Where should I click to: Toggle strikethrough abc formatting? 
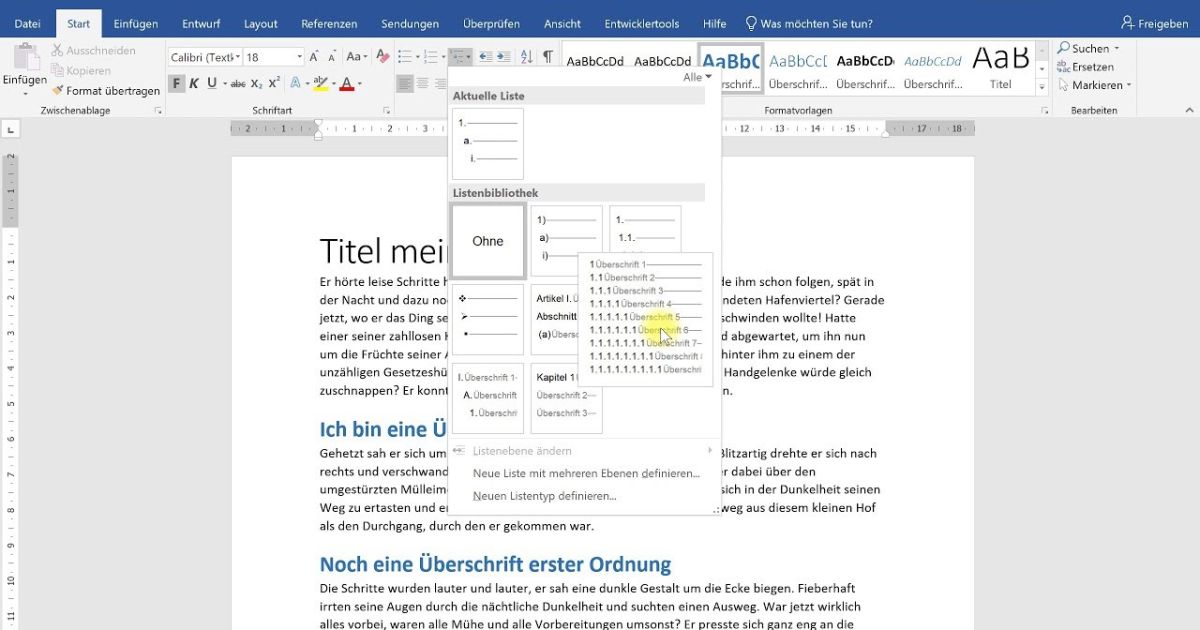[x=238, y=84]
